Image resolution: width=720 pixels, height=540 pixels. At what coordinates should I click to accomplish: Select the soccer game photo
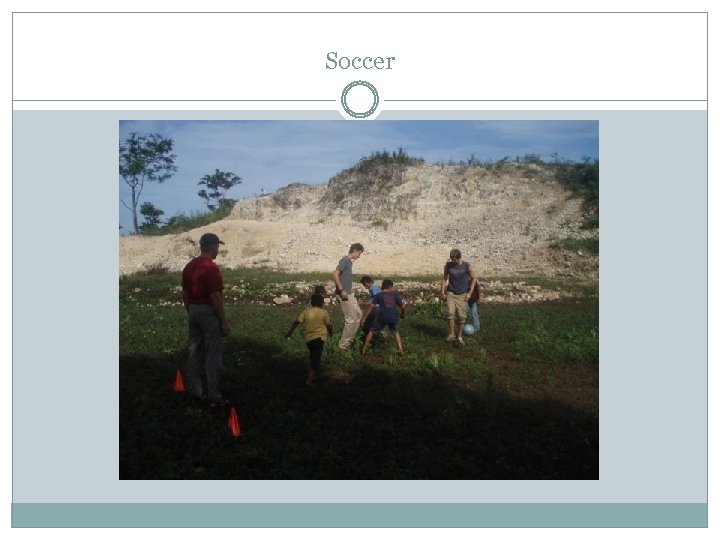coord(359,300)
